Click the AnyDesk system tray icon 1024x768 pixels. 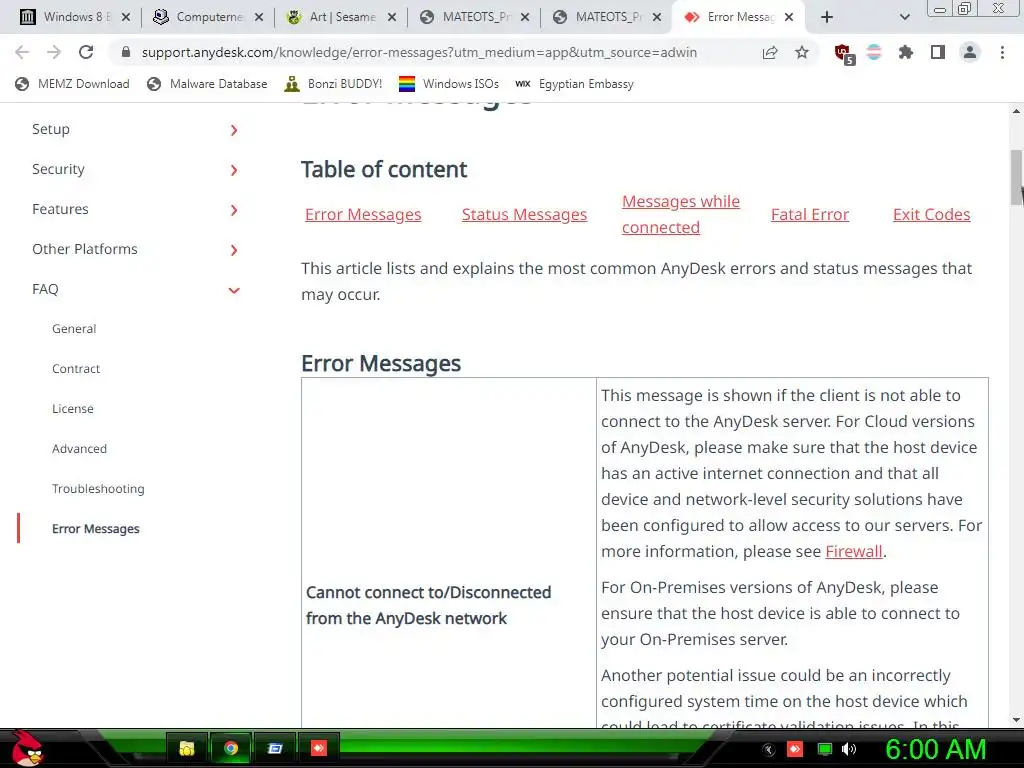coord(795,749)
